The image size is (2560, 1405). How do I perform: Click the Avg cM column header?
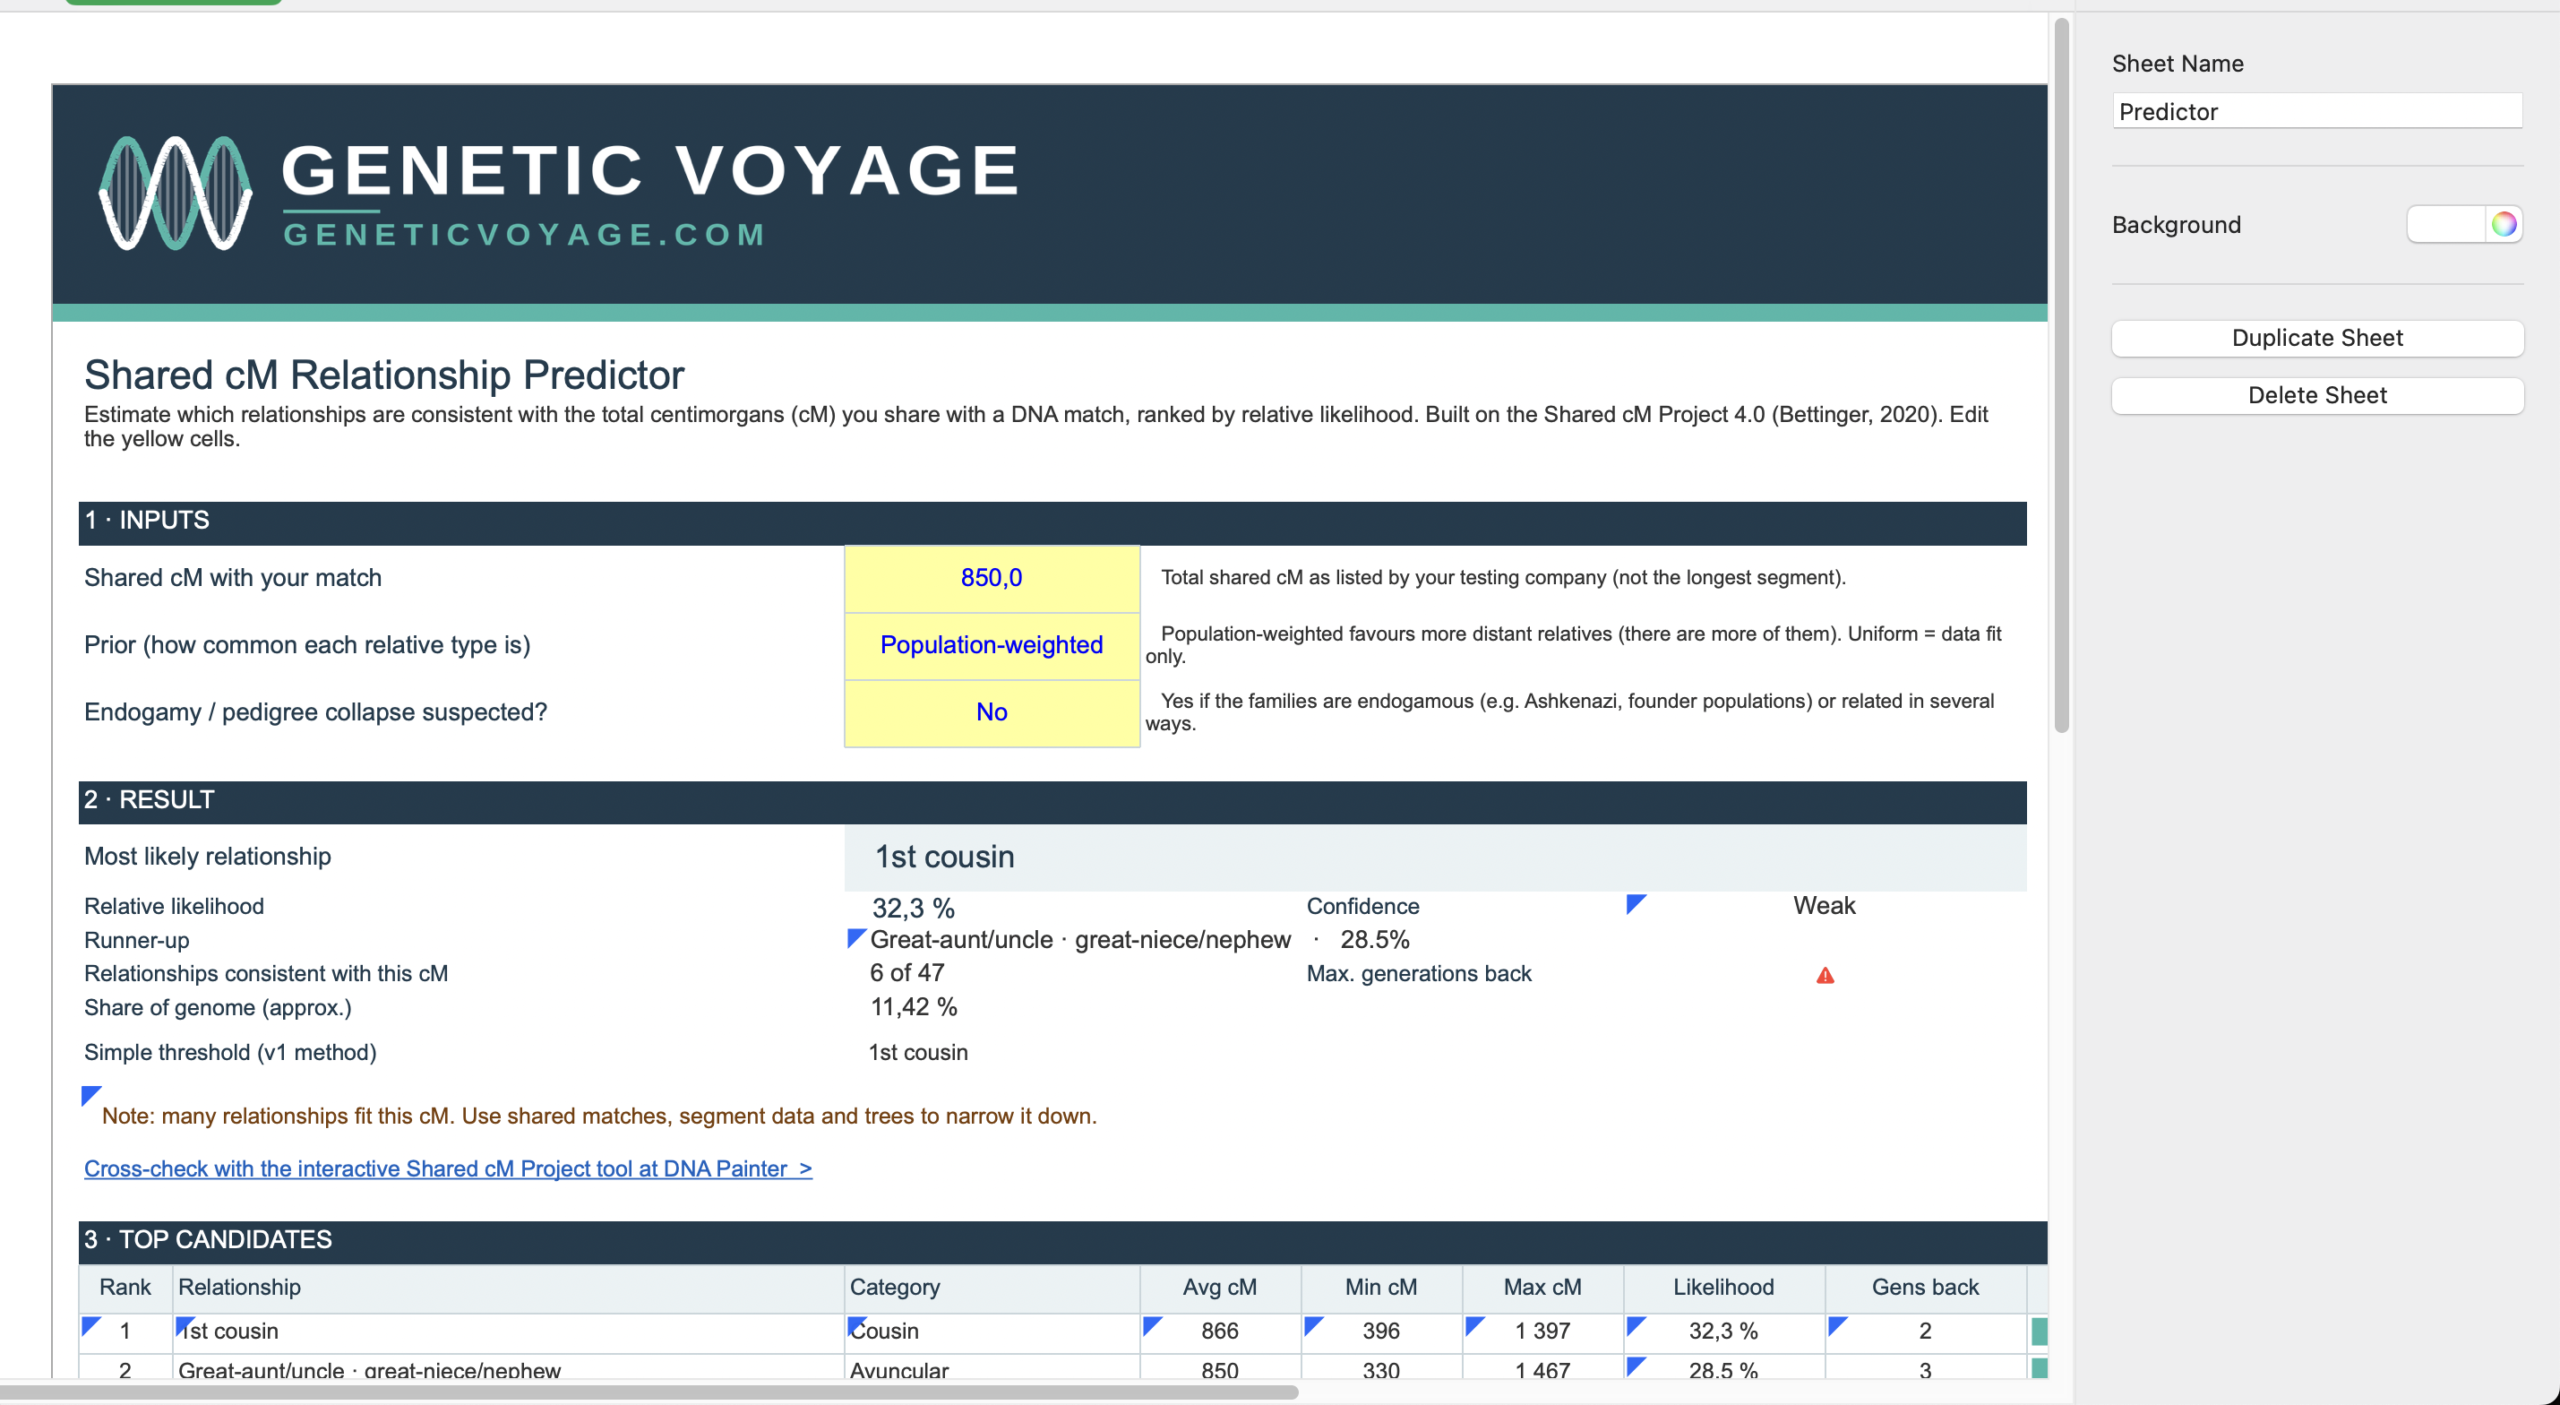coord(1220,1287)
